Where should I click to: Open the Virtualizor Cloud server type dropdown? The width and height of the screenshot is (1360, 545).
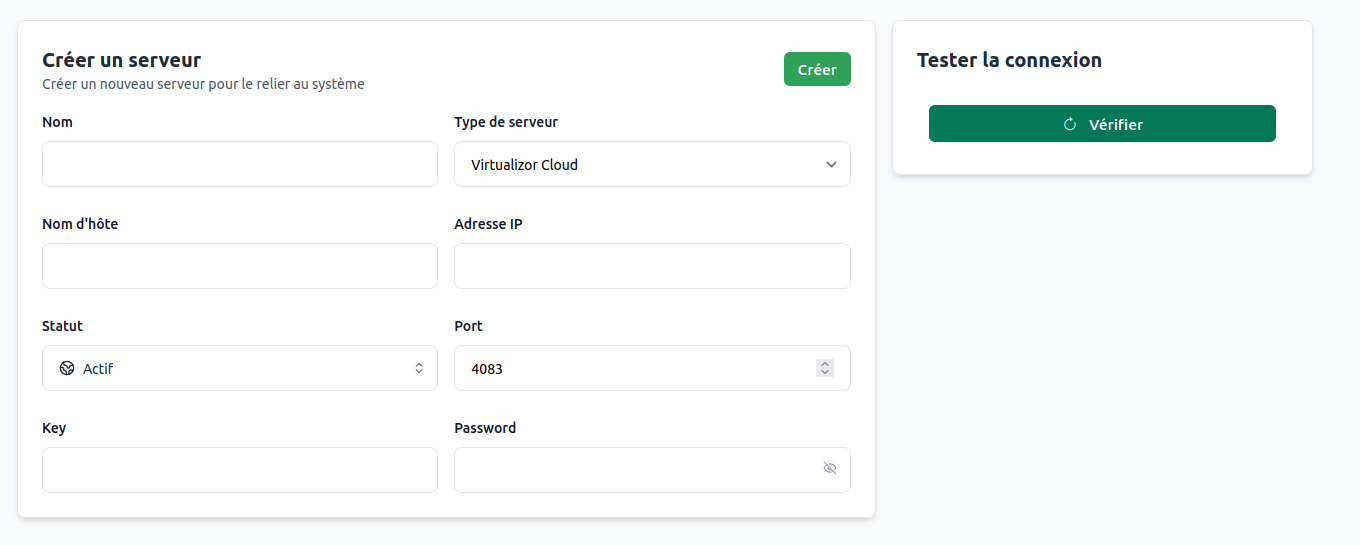pos(640,164)
